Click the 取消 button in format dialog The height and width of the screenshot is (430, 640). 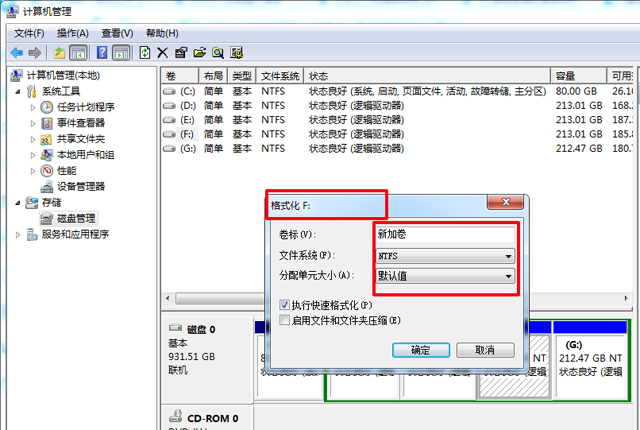coord(485,350)
